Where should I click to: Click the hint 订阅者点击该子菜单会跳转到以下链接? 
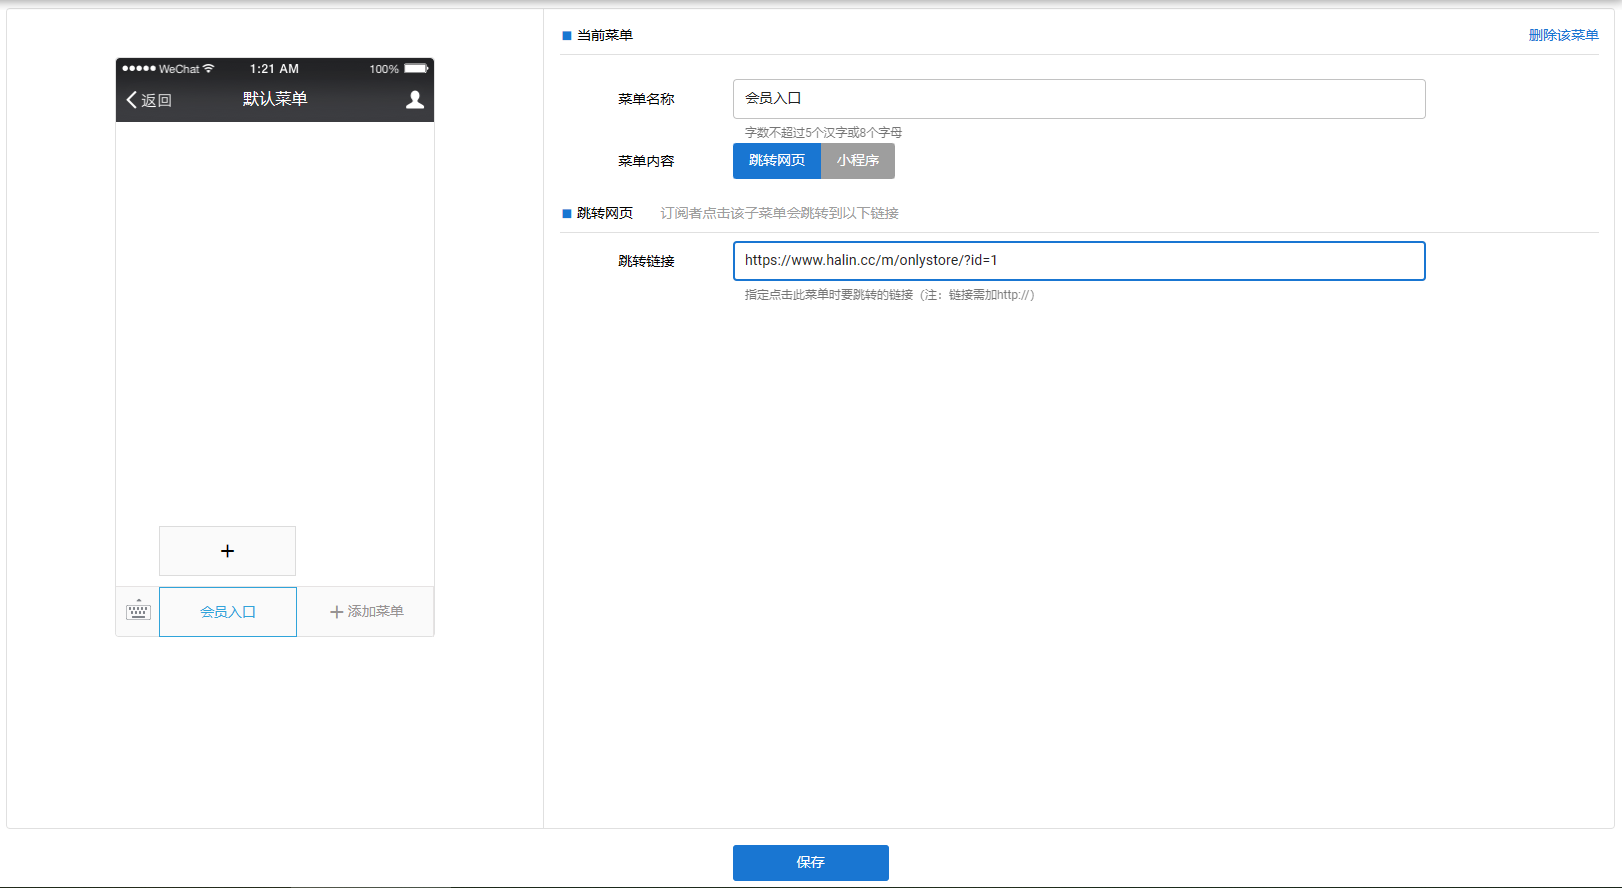[779, 213]
